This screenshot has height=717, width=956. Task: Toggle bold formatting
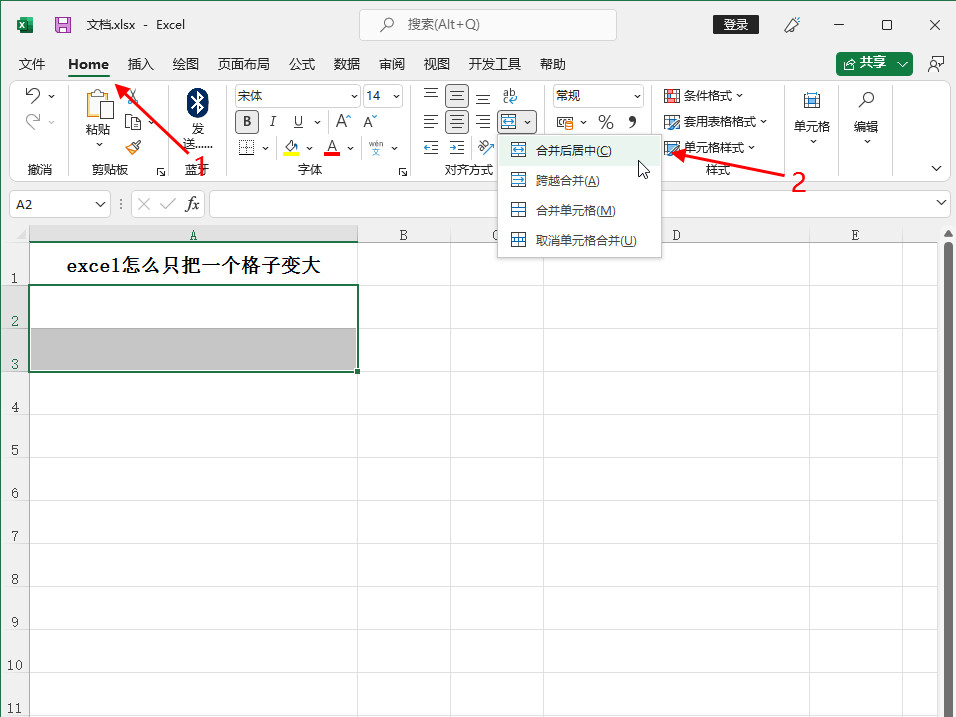[x=247, y=121]
